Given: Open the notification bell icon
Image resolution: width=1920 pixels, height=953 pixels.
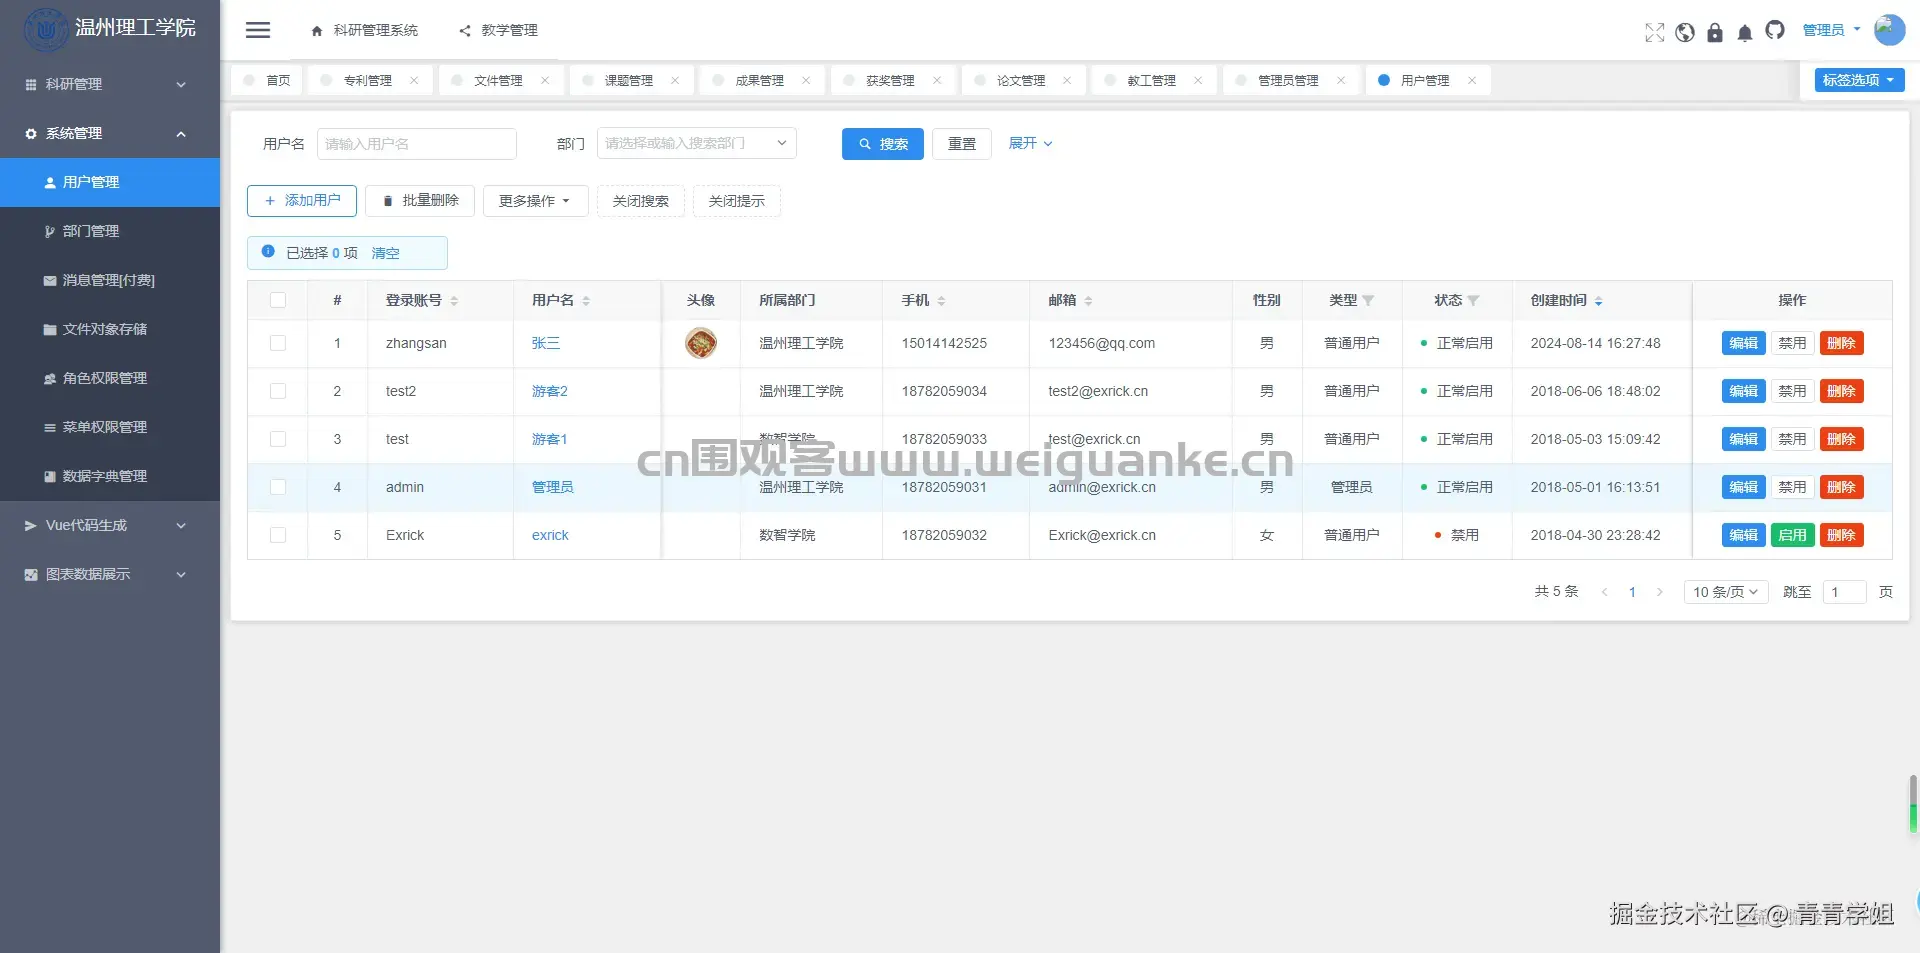Looking at the screenshot, I should (x=1745, y=33).
